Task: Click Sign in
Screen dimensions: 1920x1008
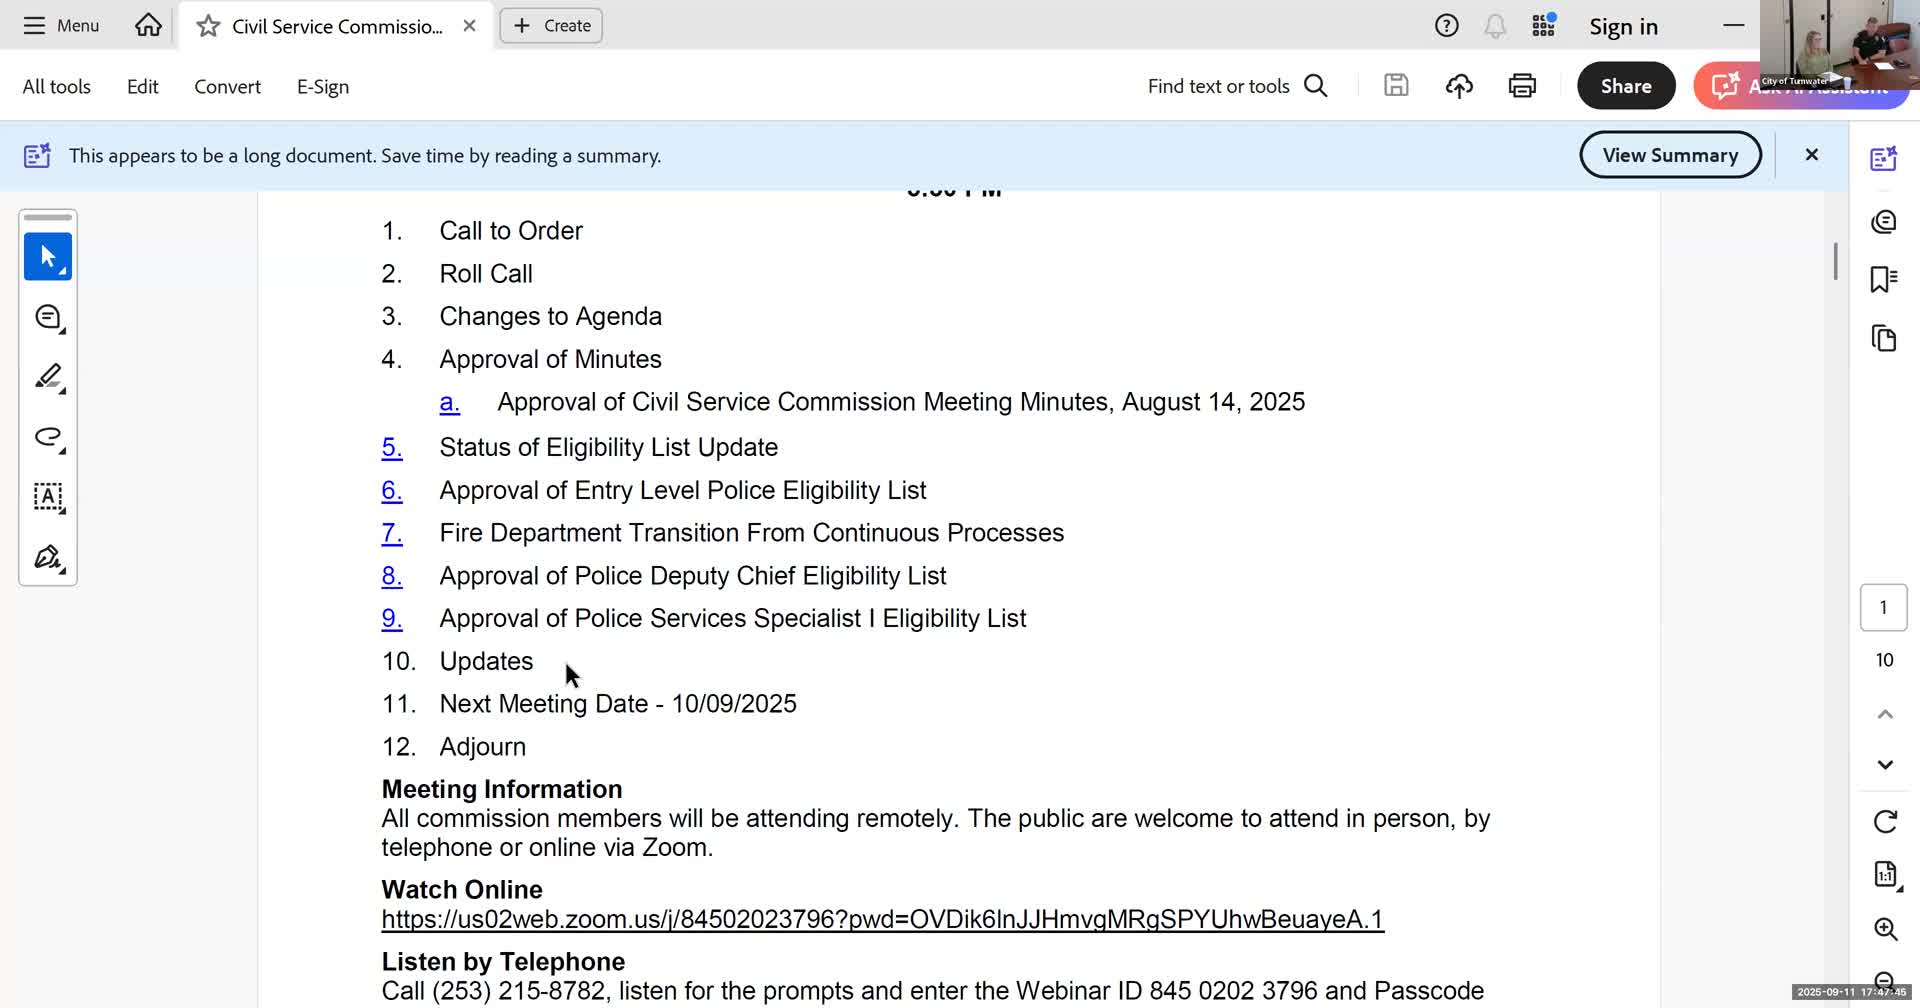Action: pos(1624,27)
